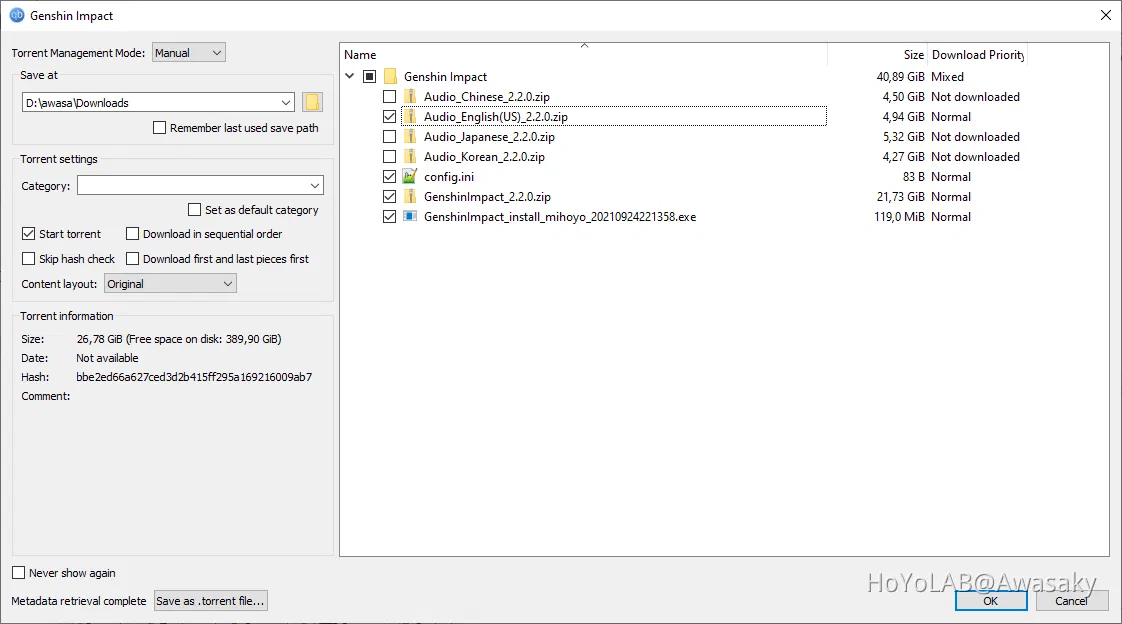
Task: Click the config.ini file icon
Action: coord(410,176)
